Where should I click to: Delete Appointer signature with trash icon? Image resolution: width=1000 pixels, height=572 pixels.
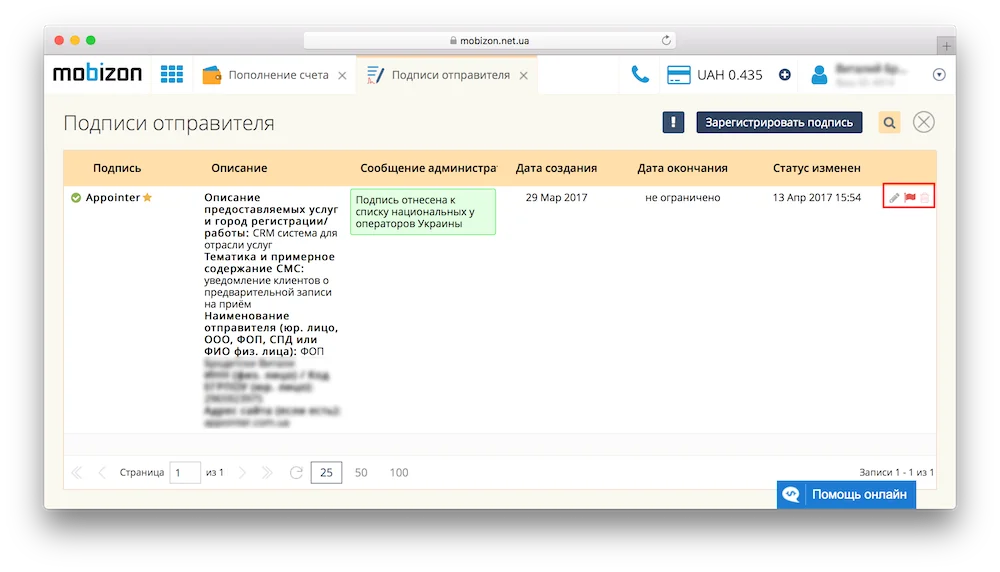(x=925, y=198)
